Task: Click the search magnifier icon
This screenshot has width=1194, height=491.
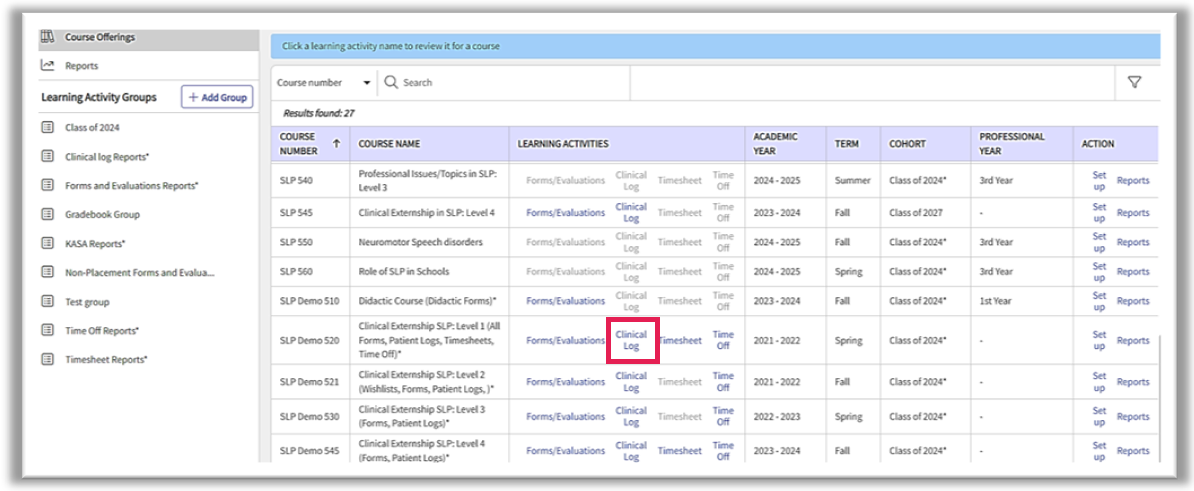Action: coord(391,83)
